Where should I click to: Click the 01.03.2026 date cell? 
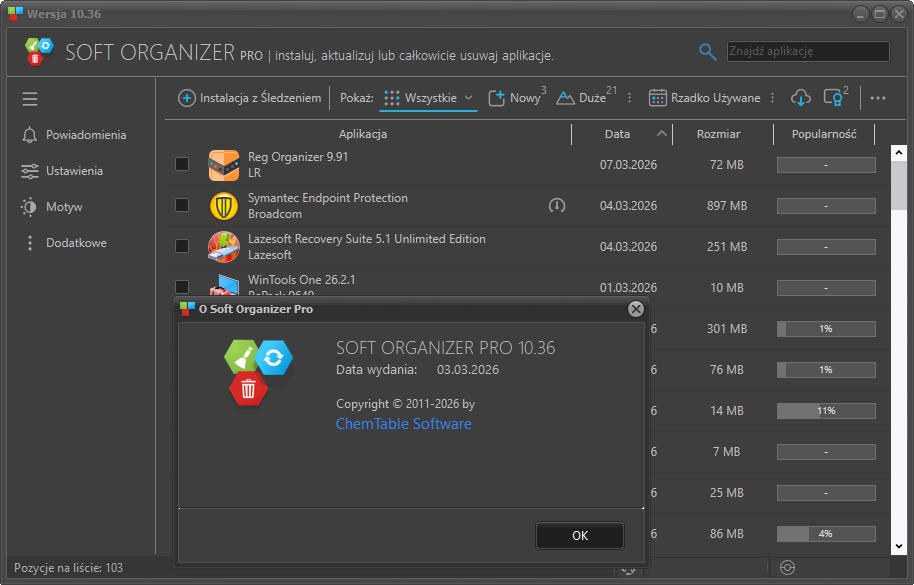(x=628, y=288)
